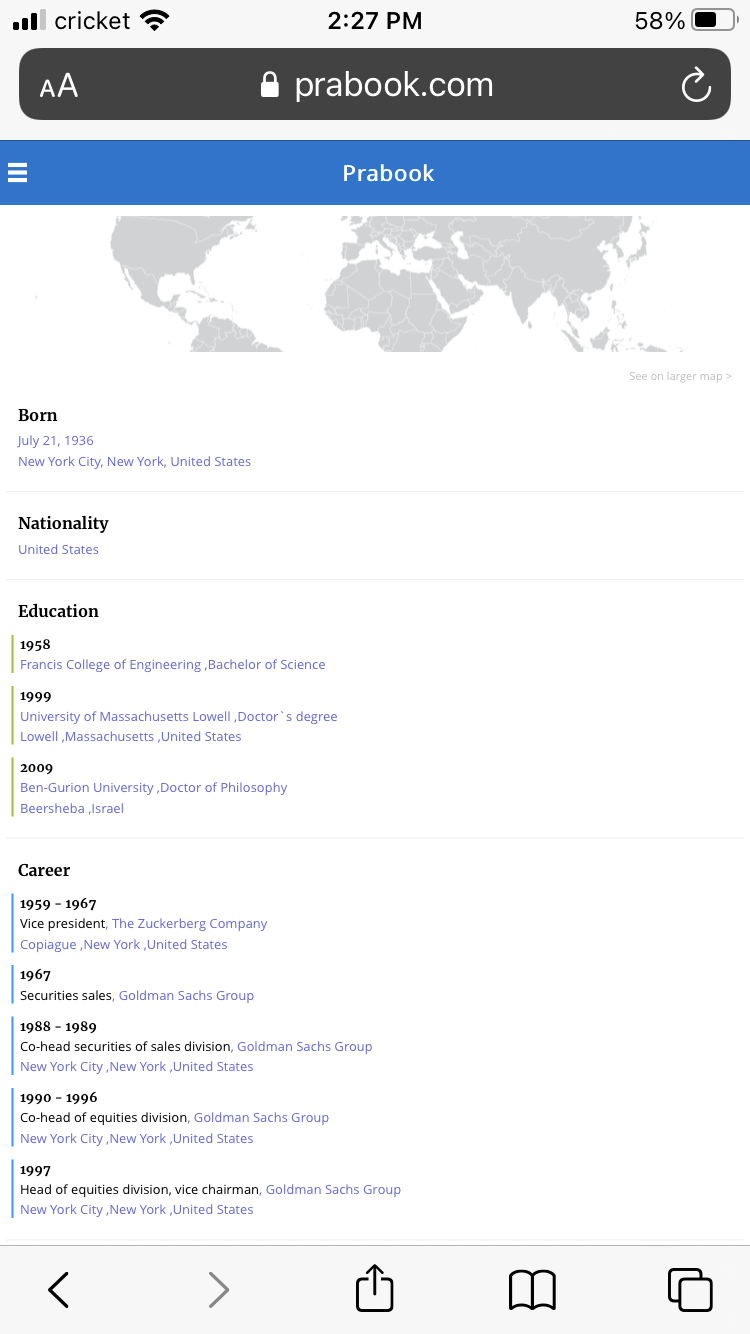The width and height of the screenshot is (750, 1334).
Task: Open Goldman Sachs Group link in 1997 entry
Action: coord(333,1189)
